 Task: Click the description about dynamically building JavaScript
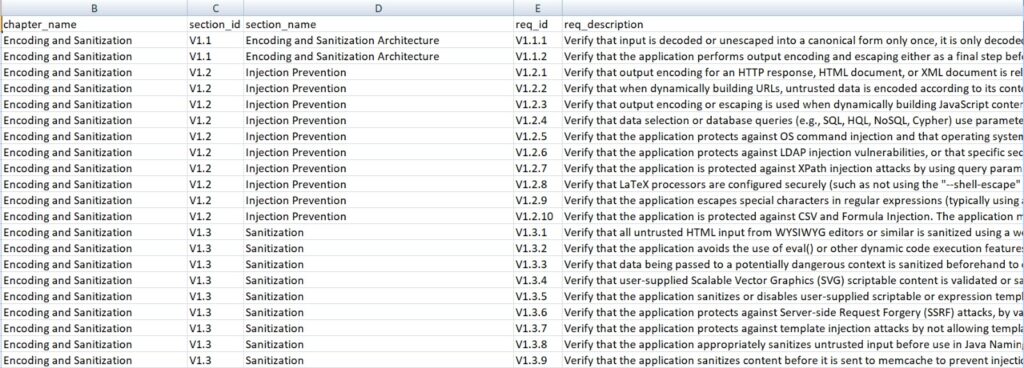(793, 104)
